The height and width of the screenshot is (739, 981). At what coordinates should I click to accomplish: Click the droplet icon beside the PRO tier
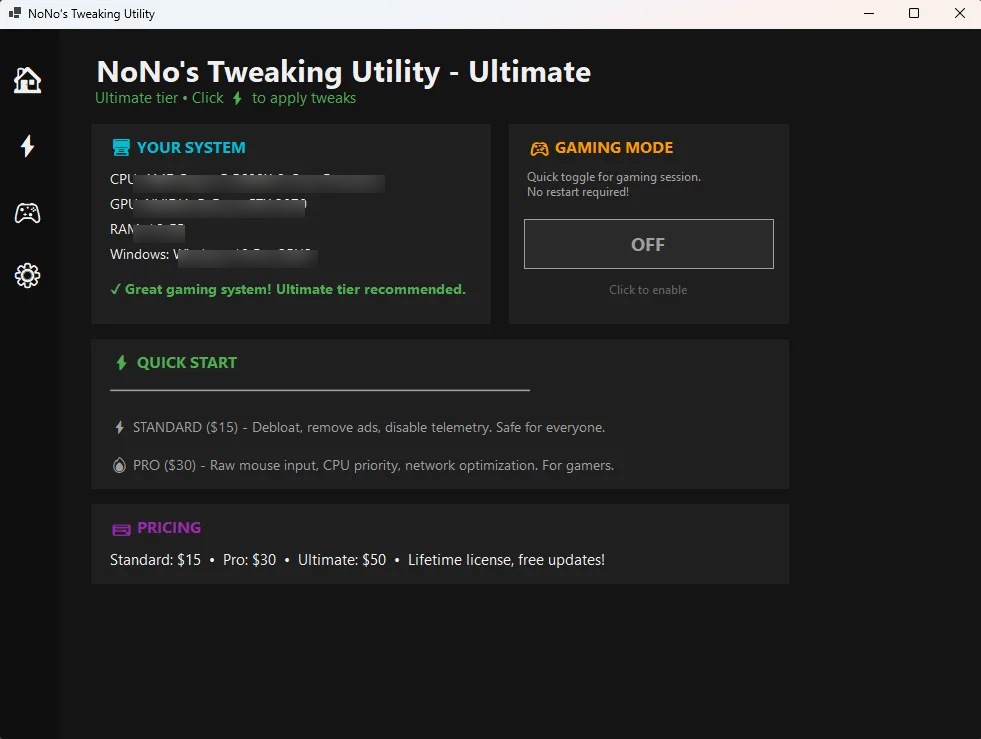(120, 463)
